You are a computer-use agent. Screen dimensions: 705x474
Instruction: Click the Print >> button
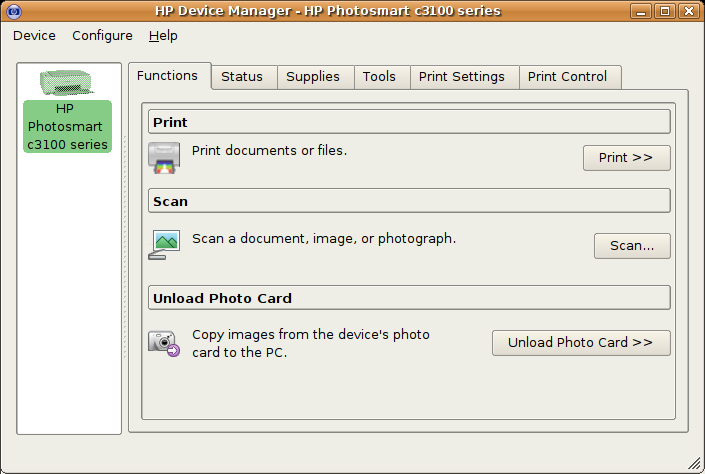pos(627,158)
